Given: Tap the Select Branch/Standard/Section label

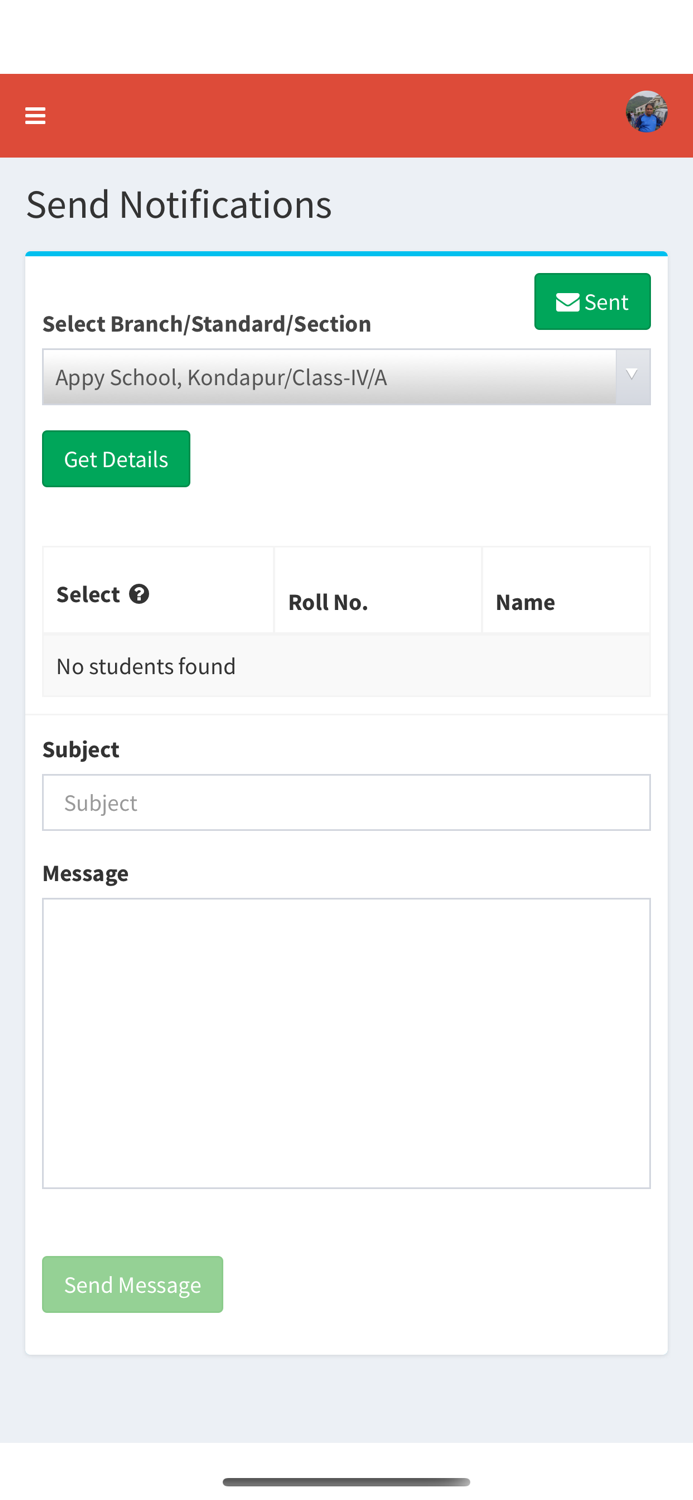Looking at the screenshot, I should coord(206,323).
